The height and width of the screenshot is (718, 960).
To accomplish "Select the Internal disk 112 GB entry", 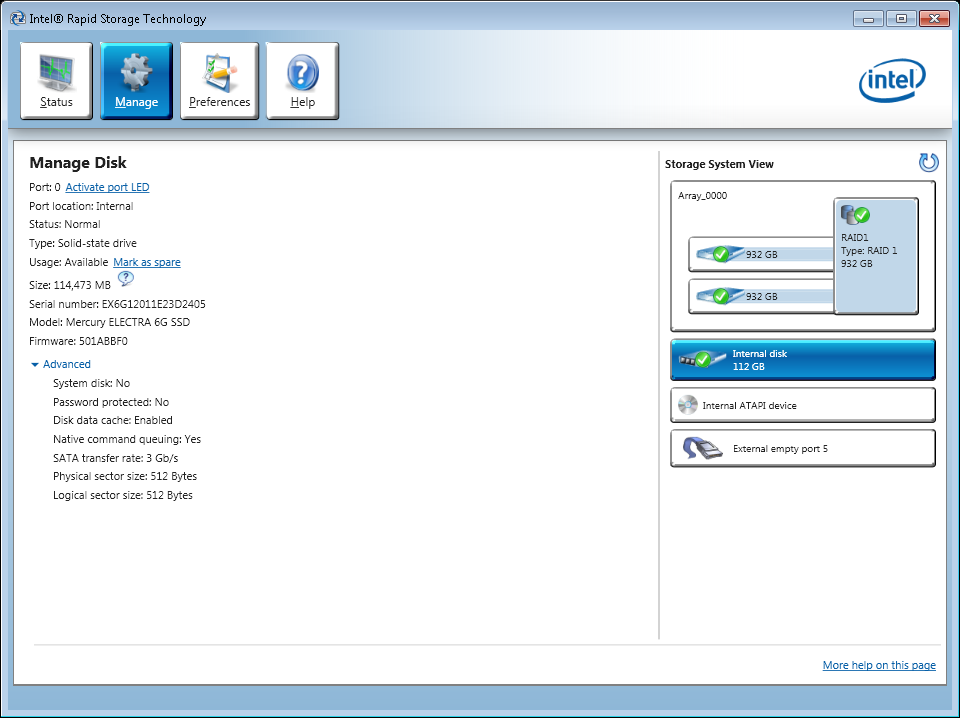I will 802,359.
